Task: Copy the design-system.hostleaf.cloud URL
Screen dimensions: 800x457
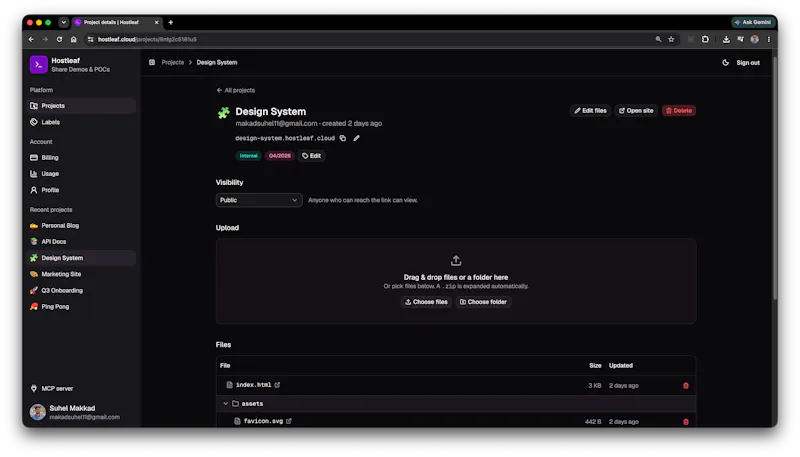Action: [343, 138]
